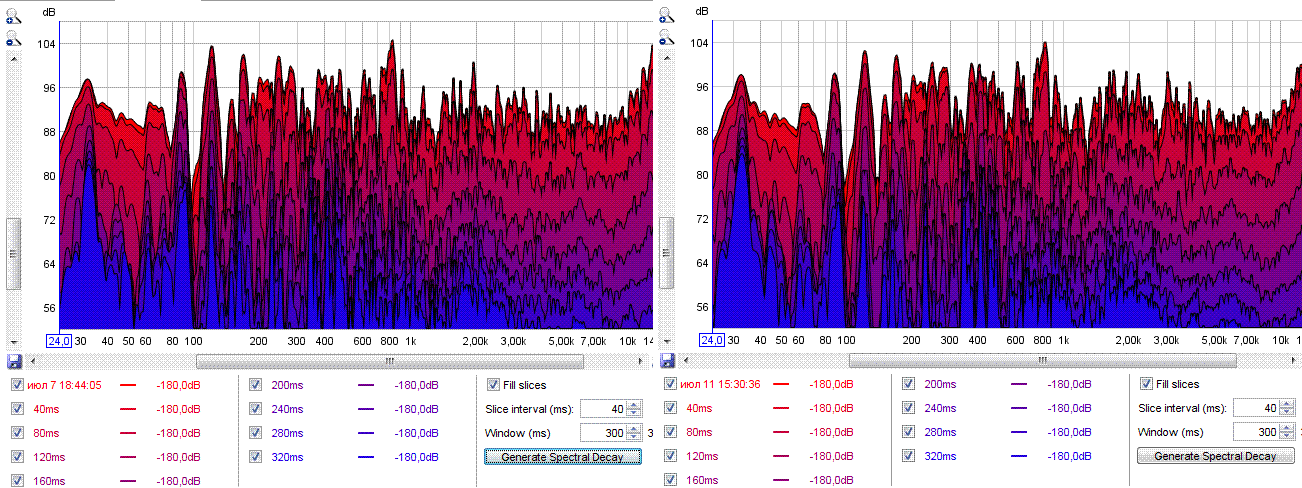Click left graph horizontal scrollbar thumb
This screenshot has width=1302, height=488.
[388, 361]
